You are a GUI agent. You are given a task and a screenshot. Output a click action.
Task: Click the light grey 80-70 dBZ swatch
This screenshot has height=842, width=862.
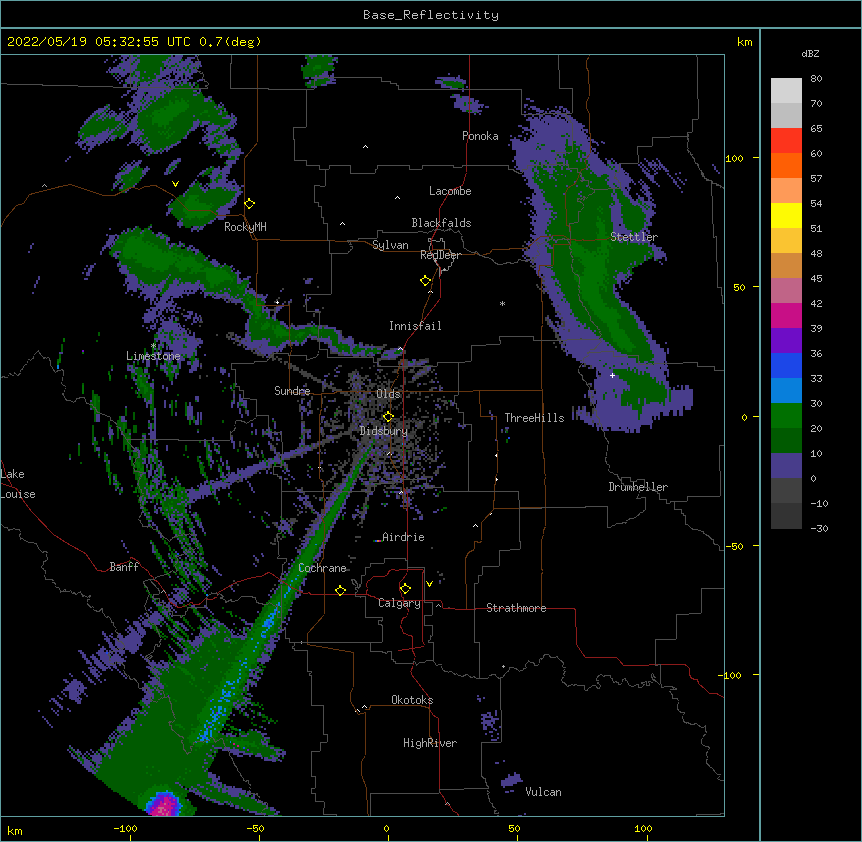tap(786, 91)
